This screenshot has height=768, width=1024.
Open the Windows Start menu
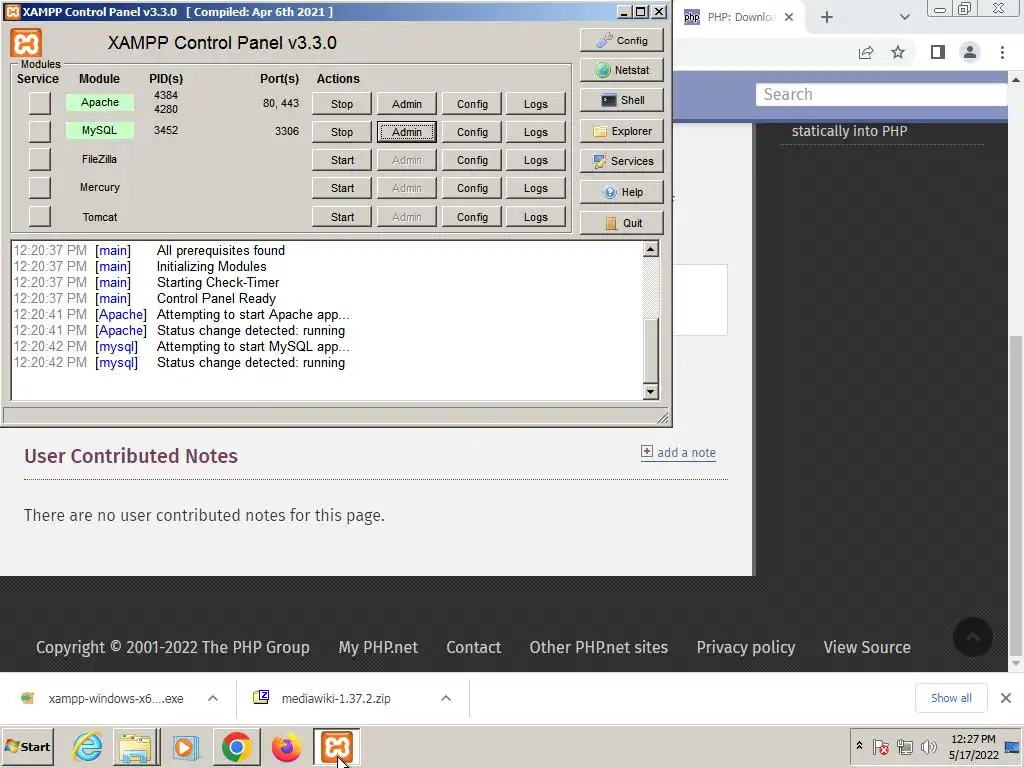(27, 746)
